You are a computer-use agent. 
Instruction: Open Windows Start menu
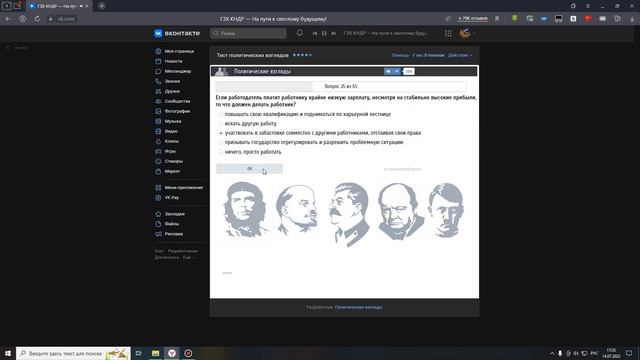[8, 353]
